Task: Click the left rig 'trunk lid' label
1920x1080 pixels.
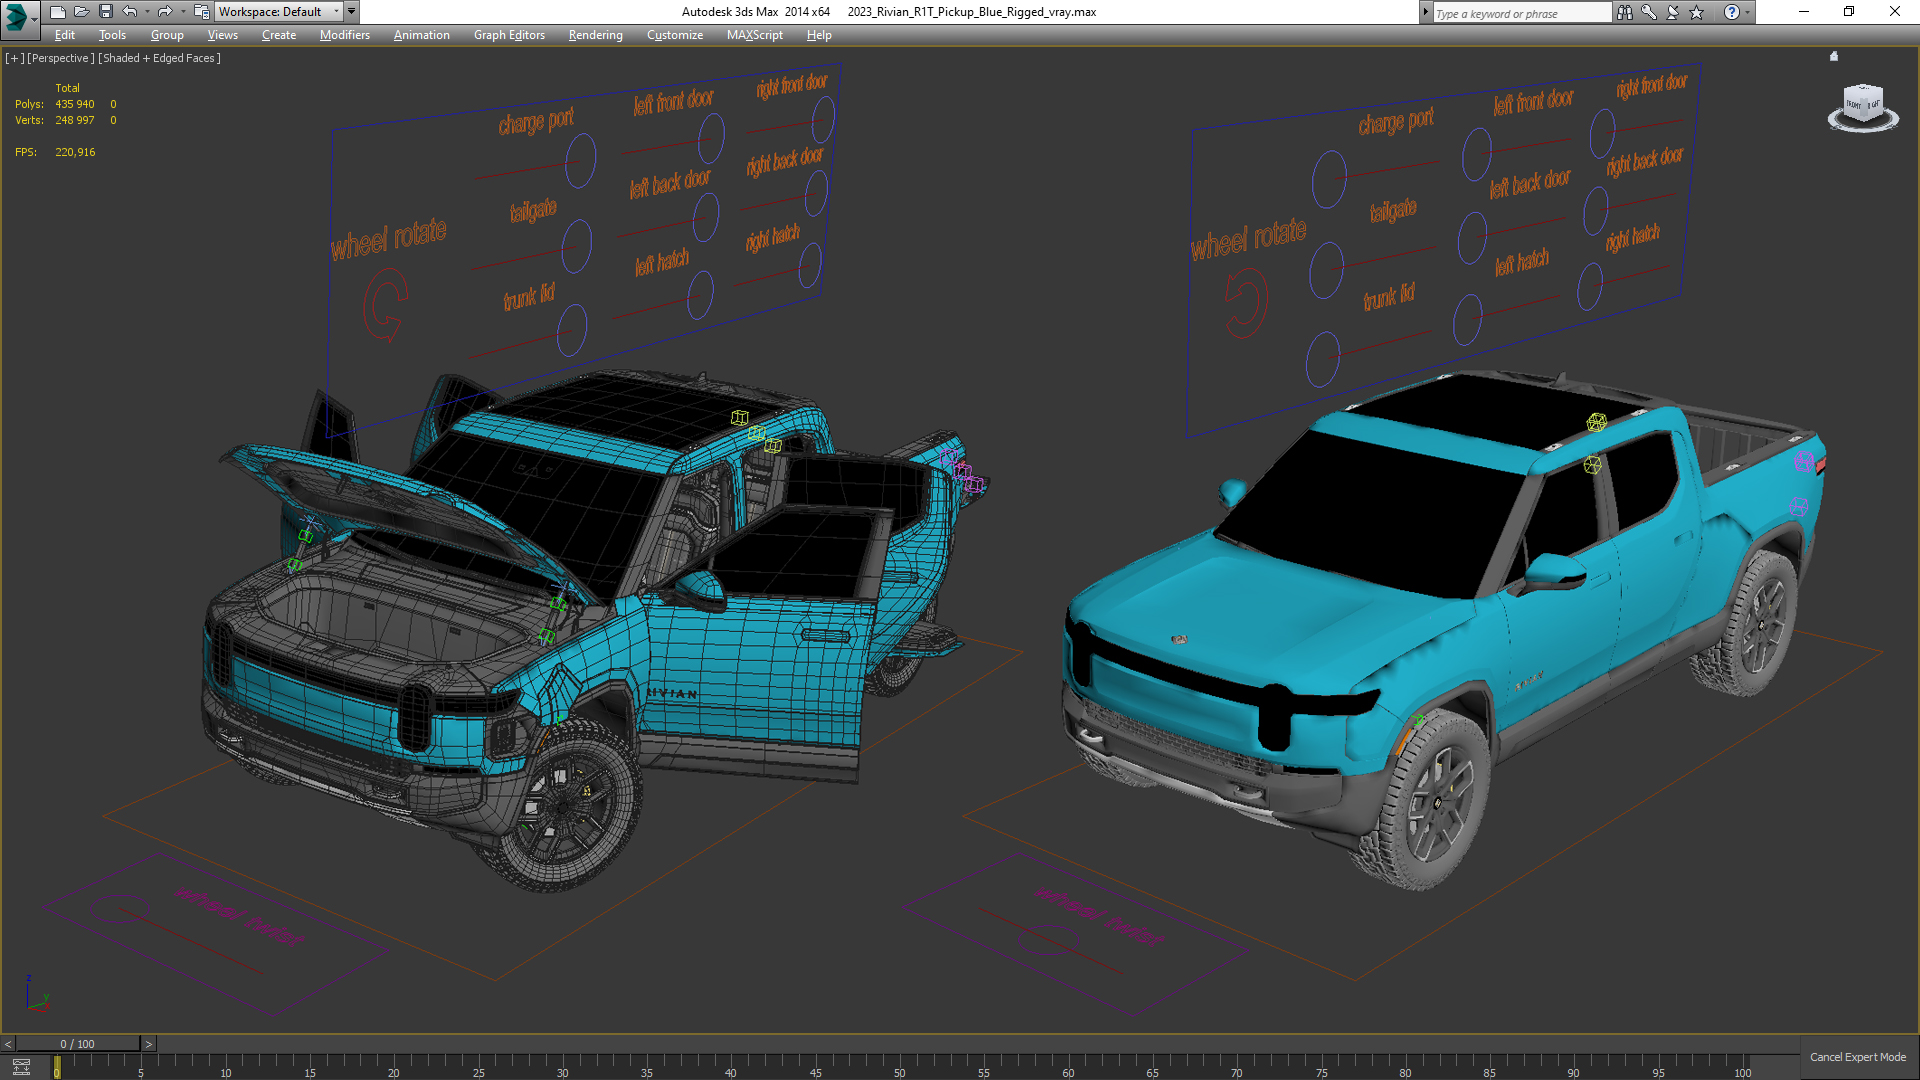Action: (529, 296)
